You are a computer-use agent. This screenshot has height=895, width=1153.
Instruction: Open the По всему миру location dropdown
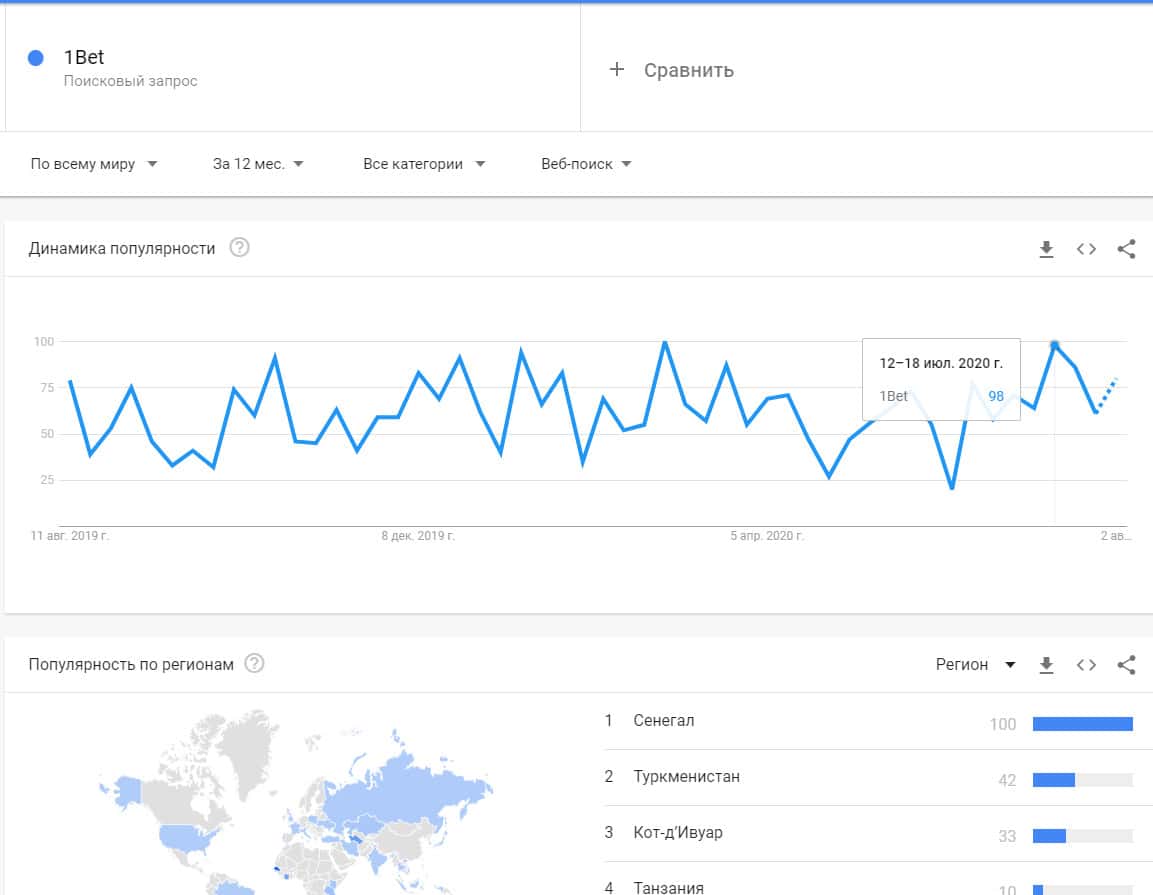pos(94,164)
